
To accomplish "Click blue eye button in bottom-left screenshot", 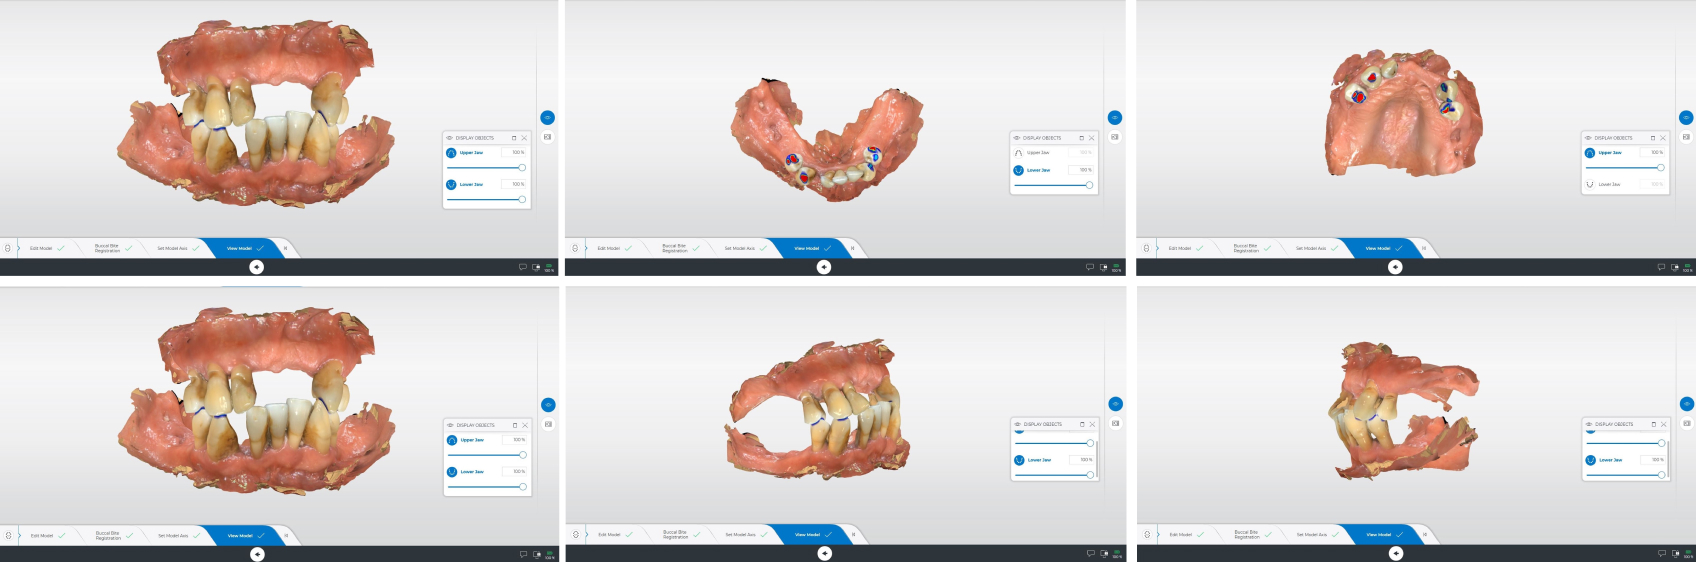I will 548,405.
